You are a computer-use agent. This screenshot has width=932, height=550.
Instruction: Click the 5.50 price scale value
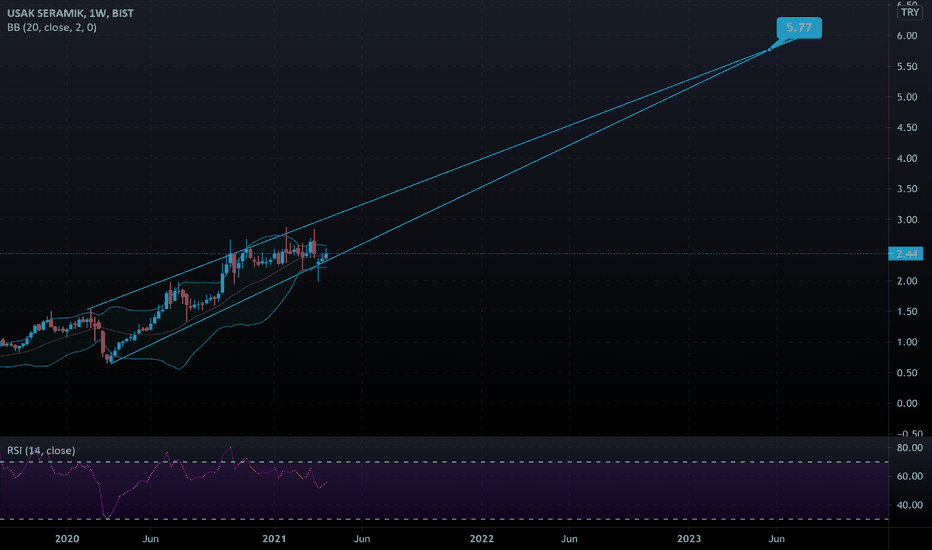click(907, 67)
